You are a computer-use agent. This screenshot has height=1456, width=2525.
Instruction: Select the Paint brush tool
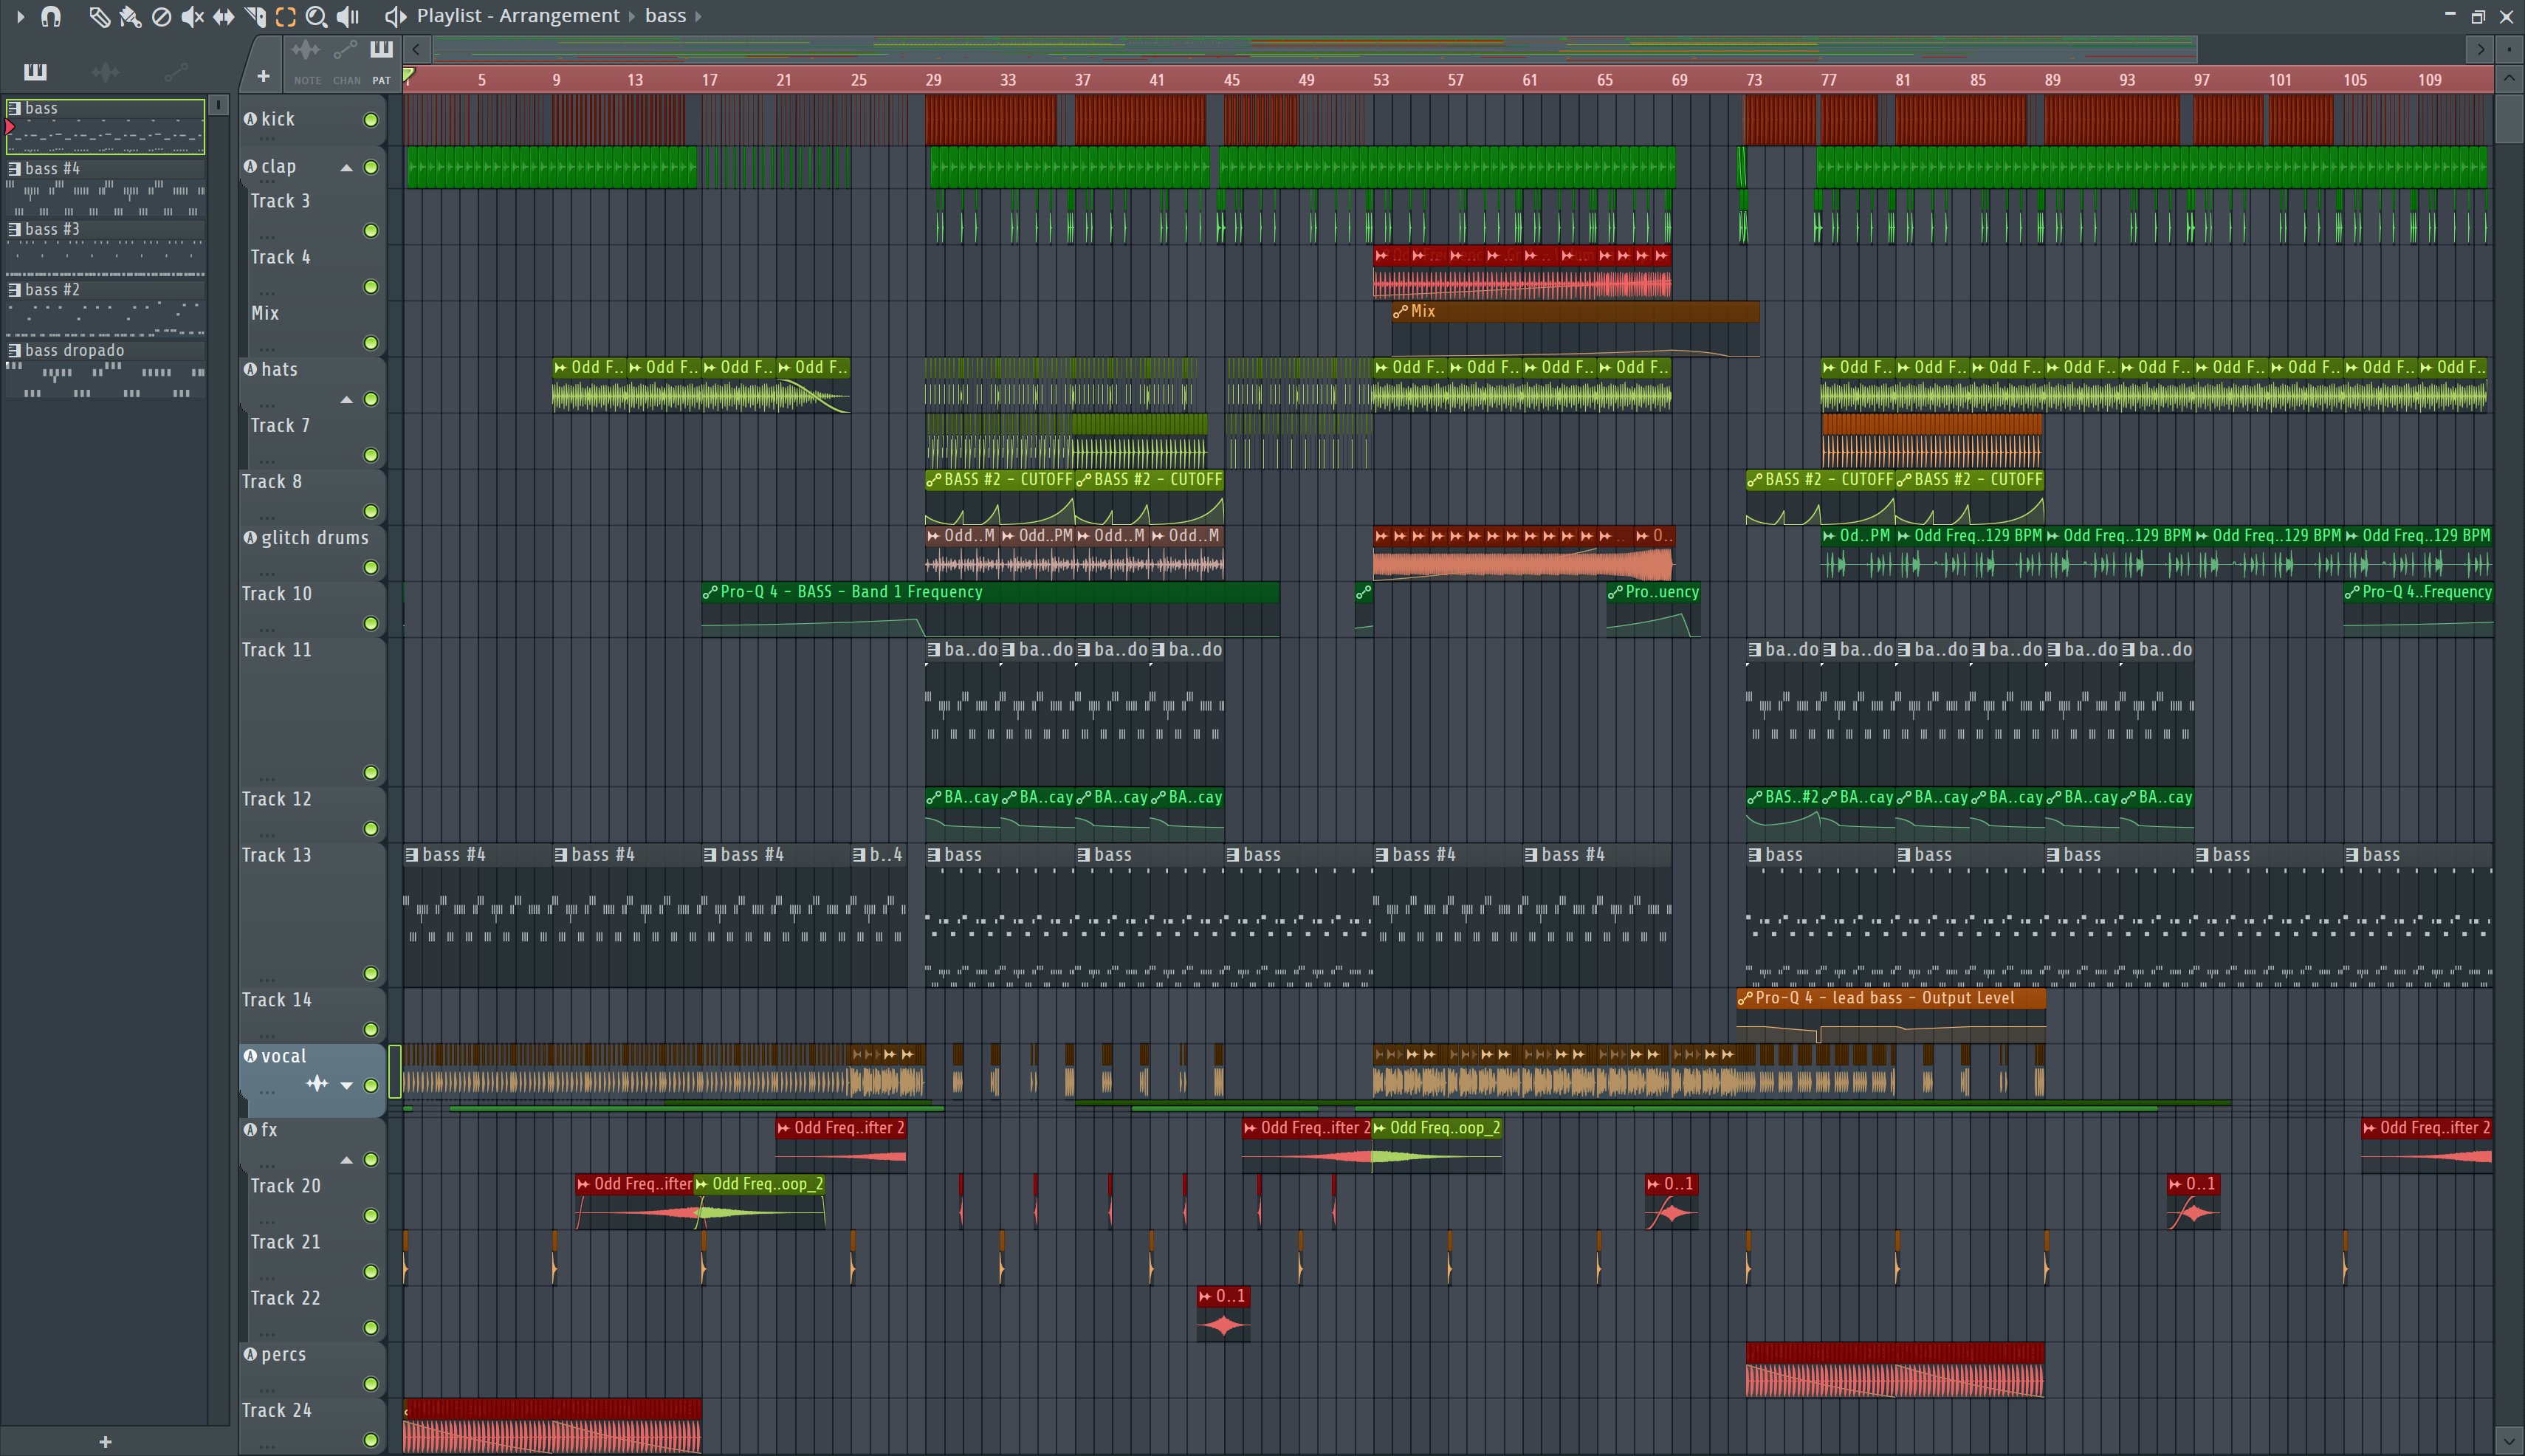point(130,16)
